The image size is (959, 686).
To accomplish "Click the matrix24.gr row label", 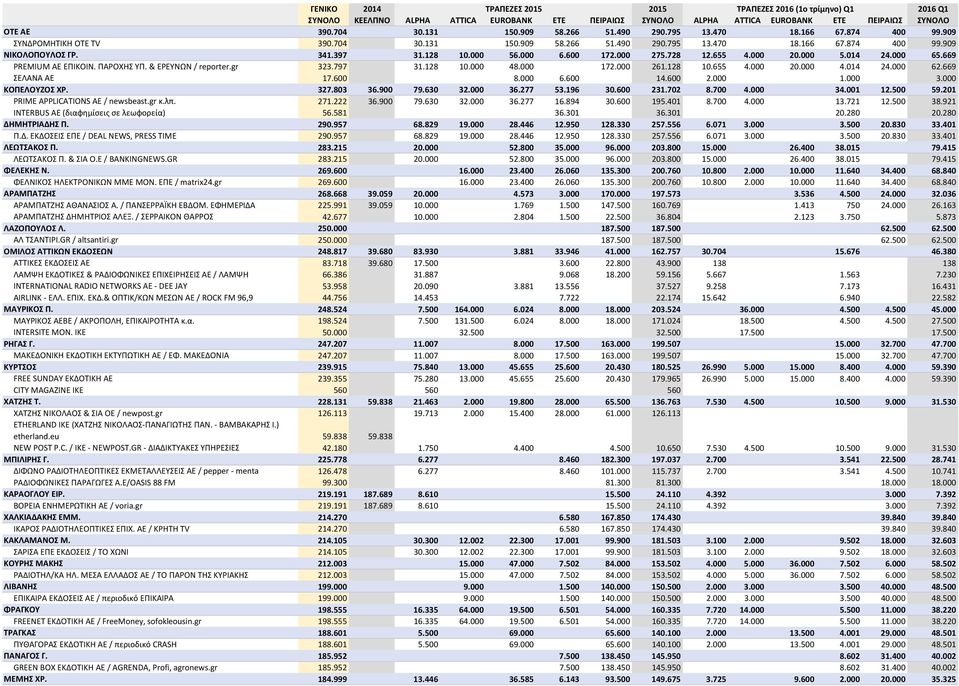I will [x=117, y=182].
